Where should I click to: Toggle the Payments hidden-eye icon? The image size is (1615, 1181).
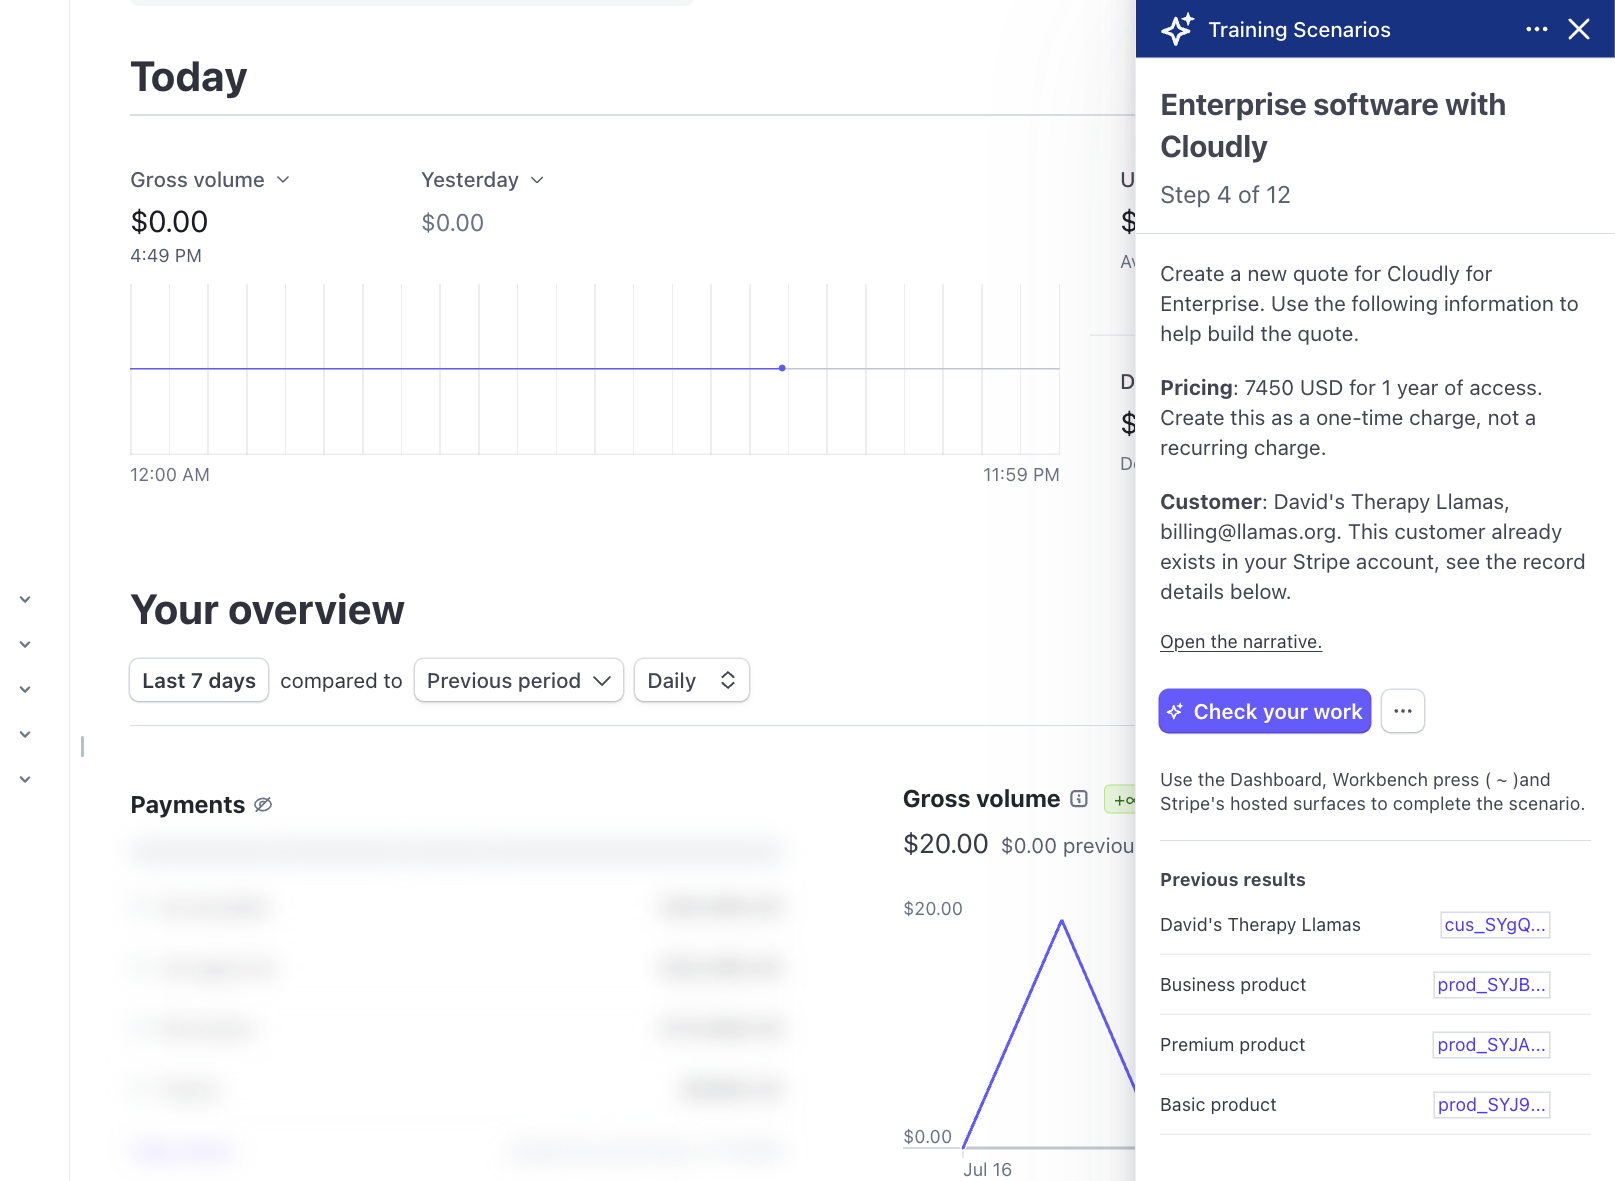tap(263, 805)
